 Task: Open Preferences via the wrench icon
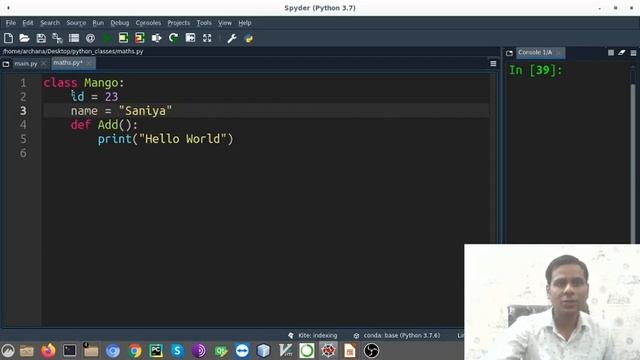coord(232,38)
